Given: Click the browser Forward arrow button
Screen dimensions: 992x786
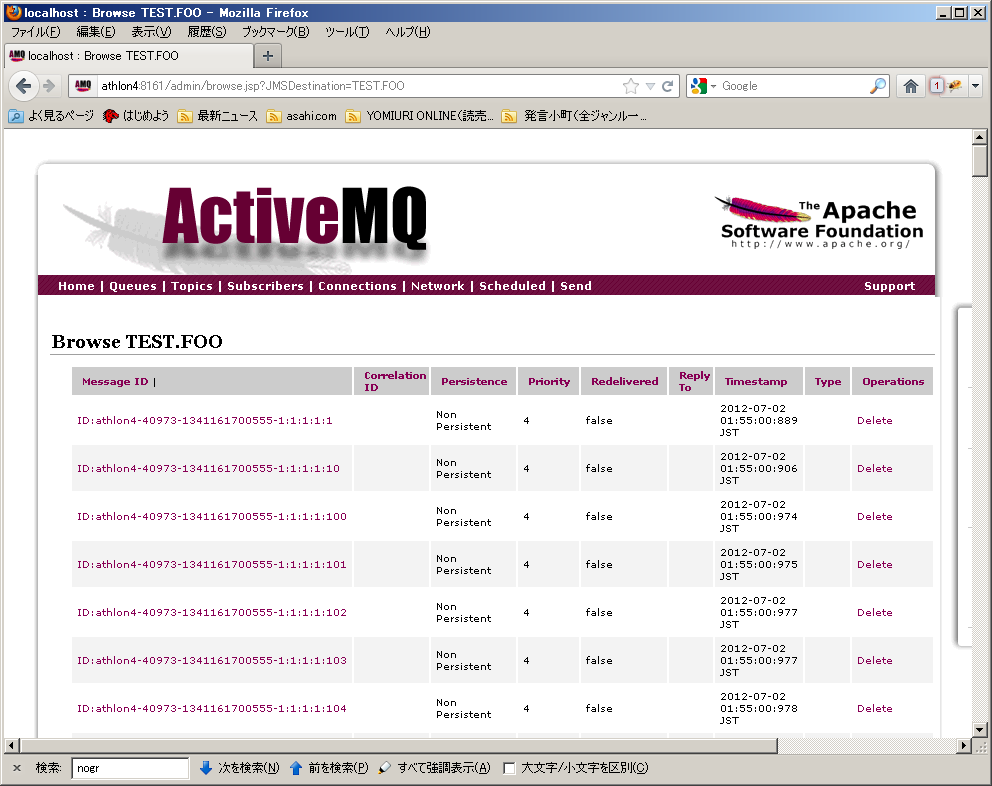Looking at the screenshot, I should [49, 85].
